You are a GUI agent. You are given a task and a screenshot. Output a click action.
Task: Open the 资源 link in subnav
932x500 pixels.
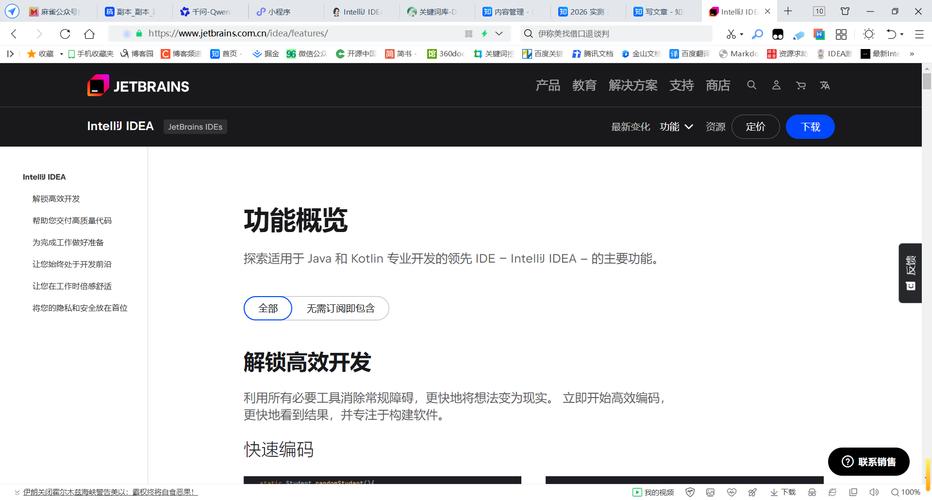[x=715, y=127]
